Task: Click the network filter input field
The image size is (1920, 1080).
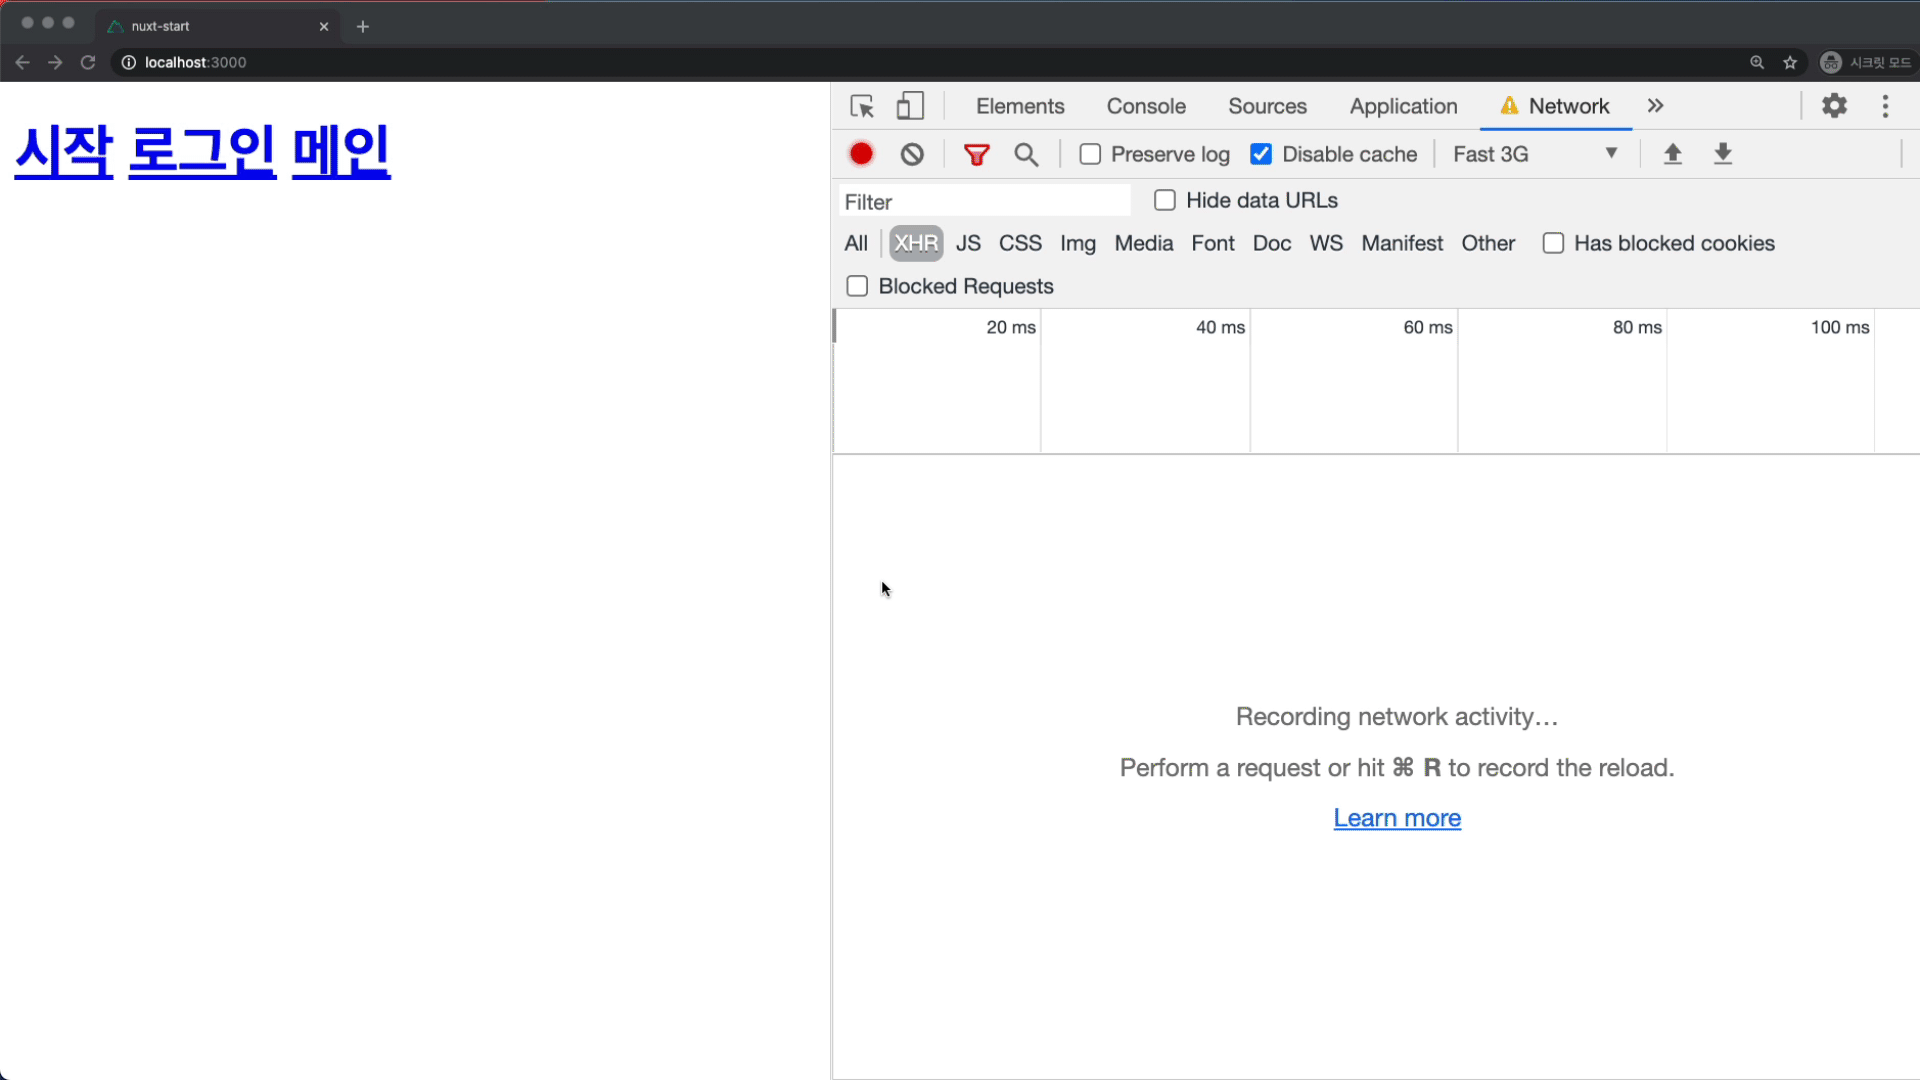Action: (x=984, y=200)
